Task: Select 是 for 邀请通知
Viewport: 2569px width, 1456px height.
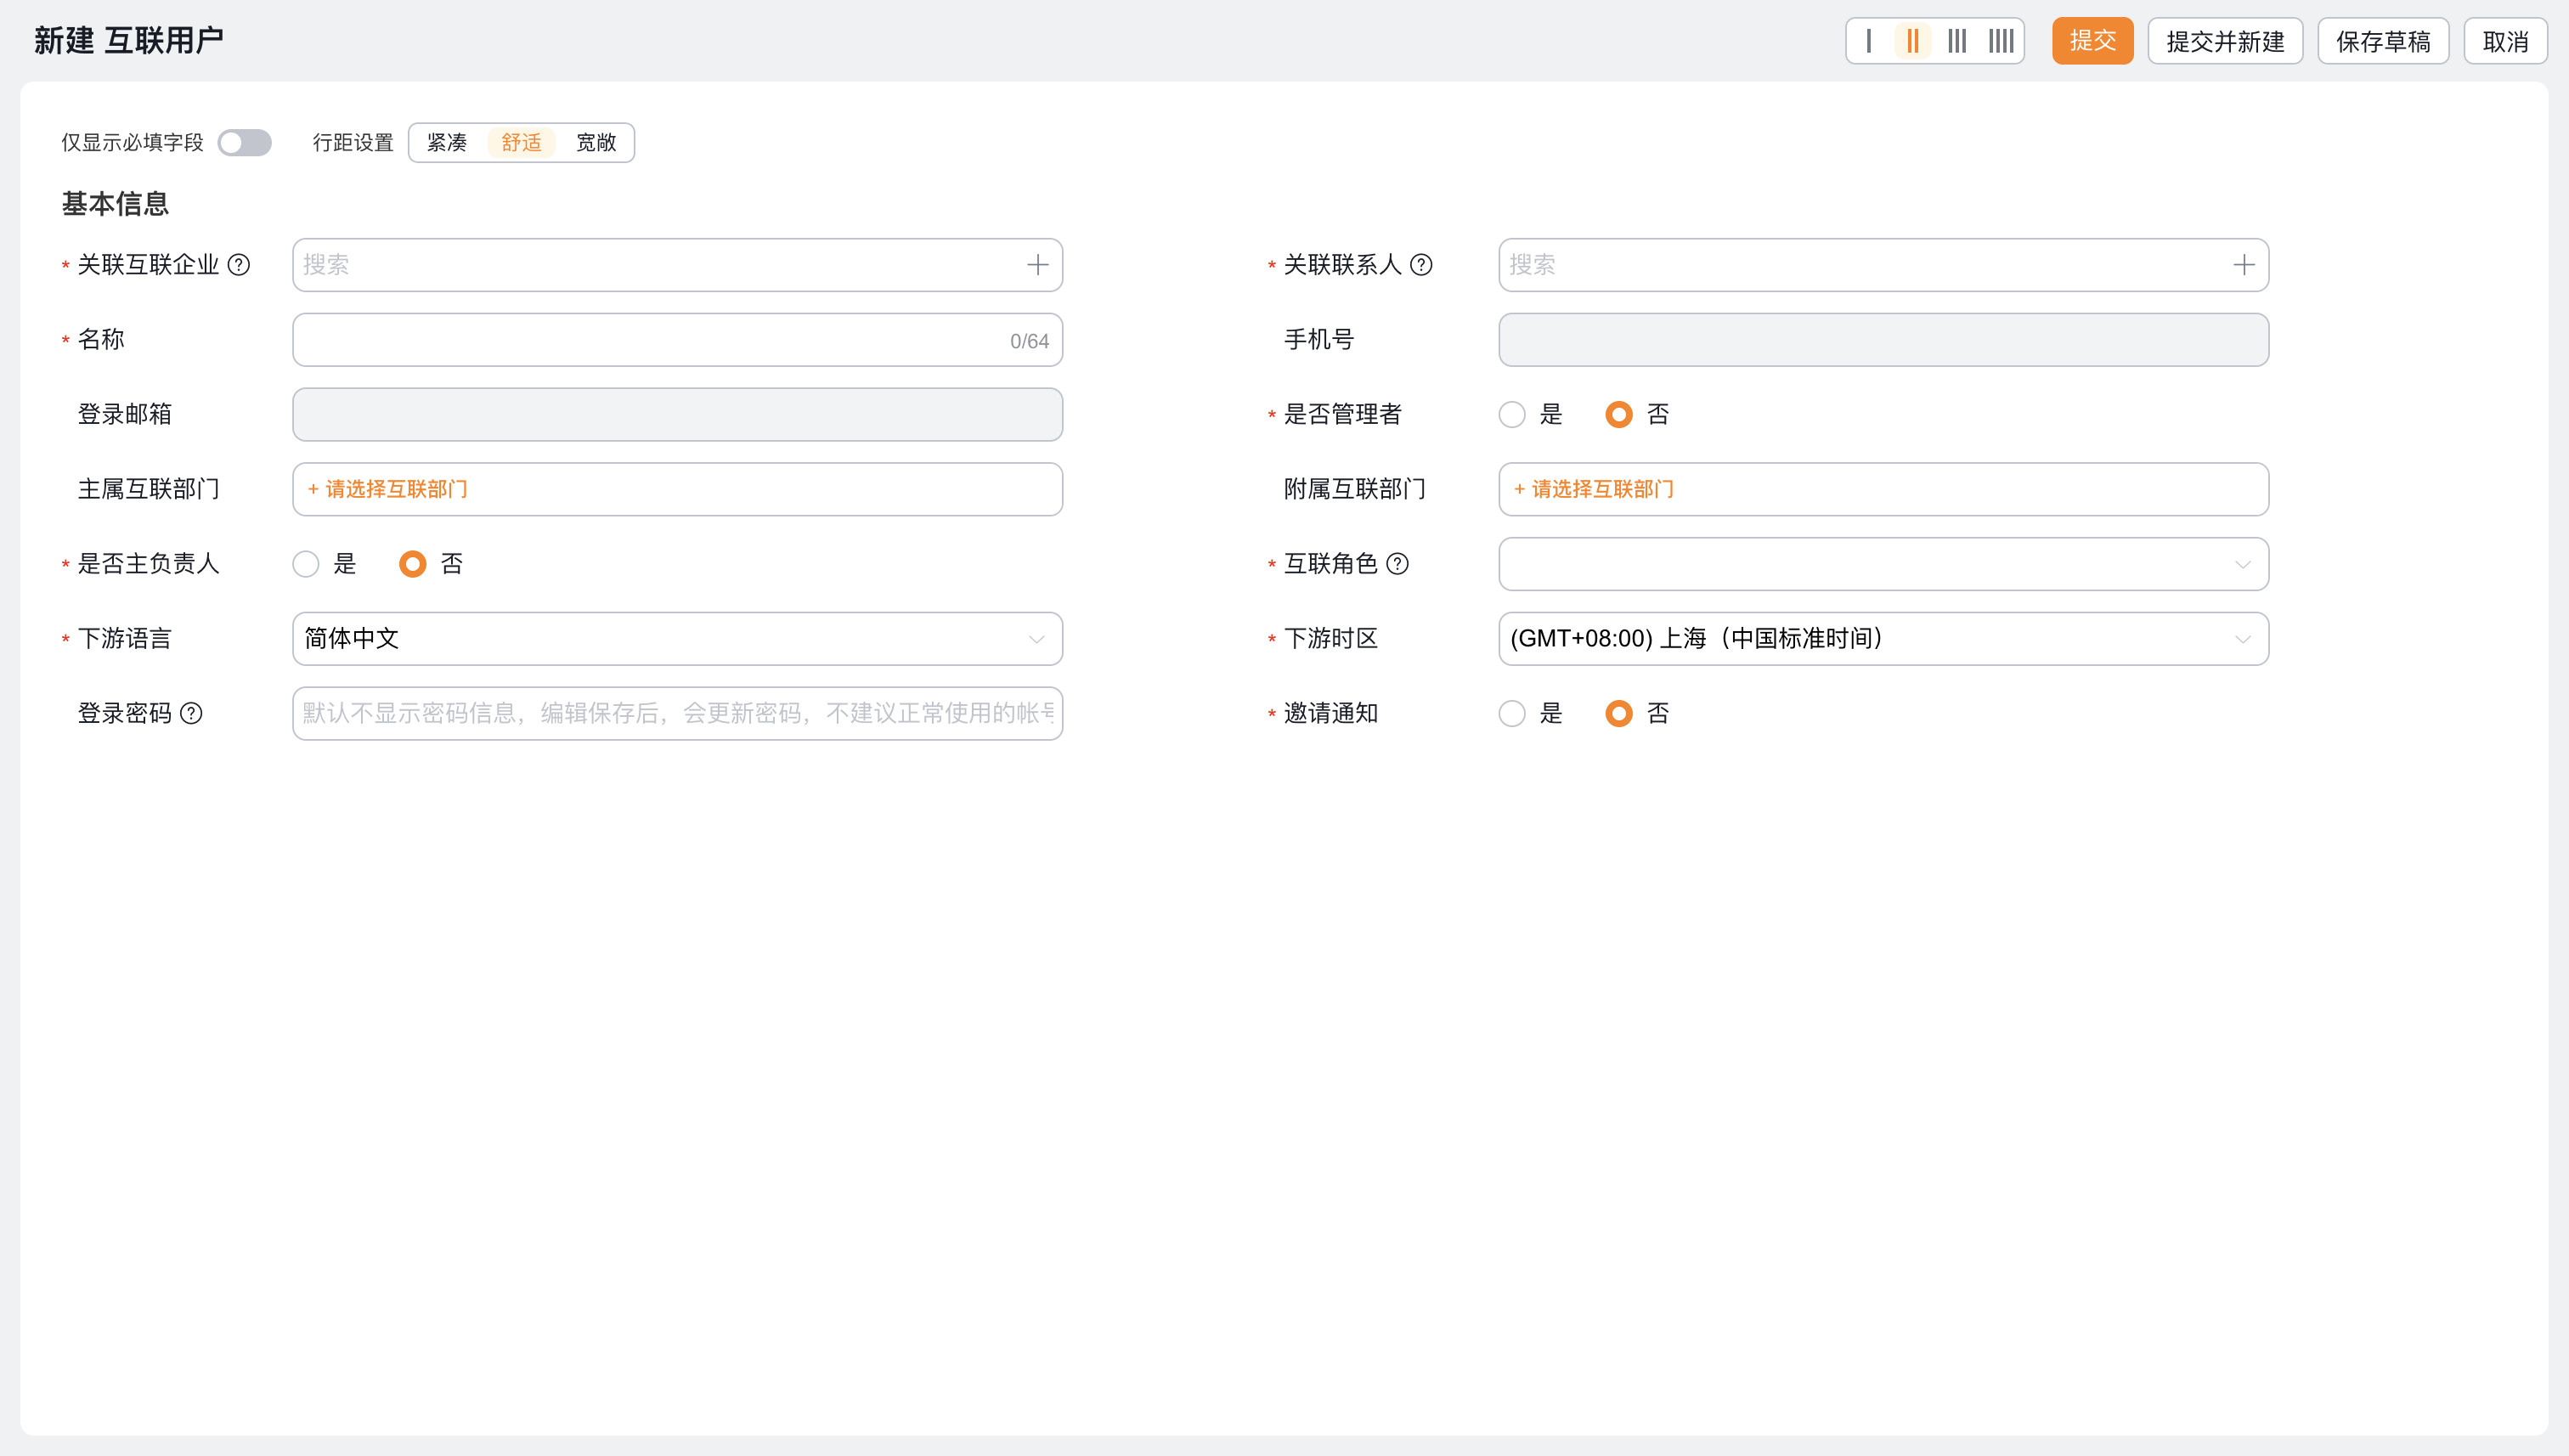Action: [x=1512, y=713]
